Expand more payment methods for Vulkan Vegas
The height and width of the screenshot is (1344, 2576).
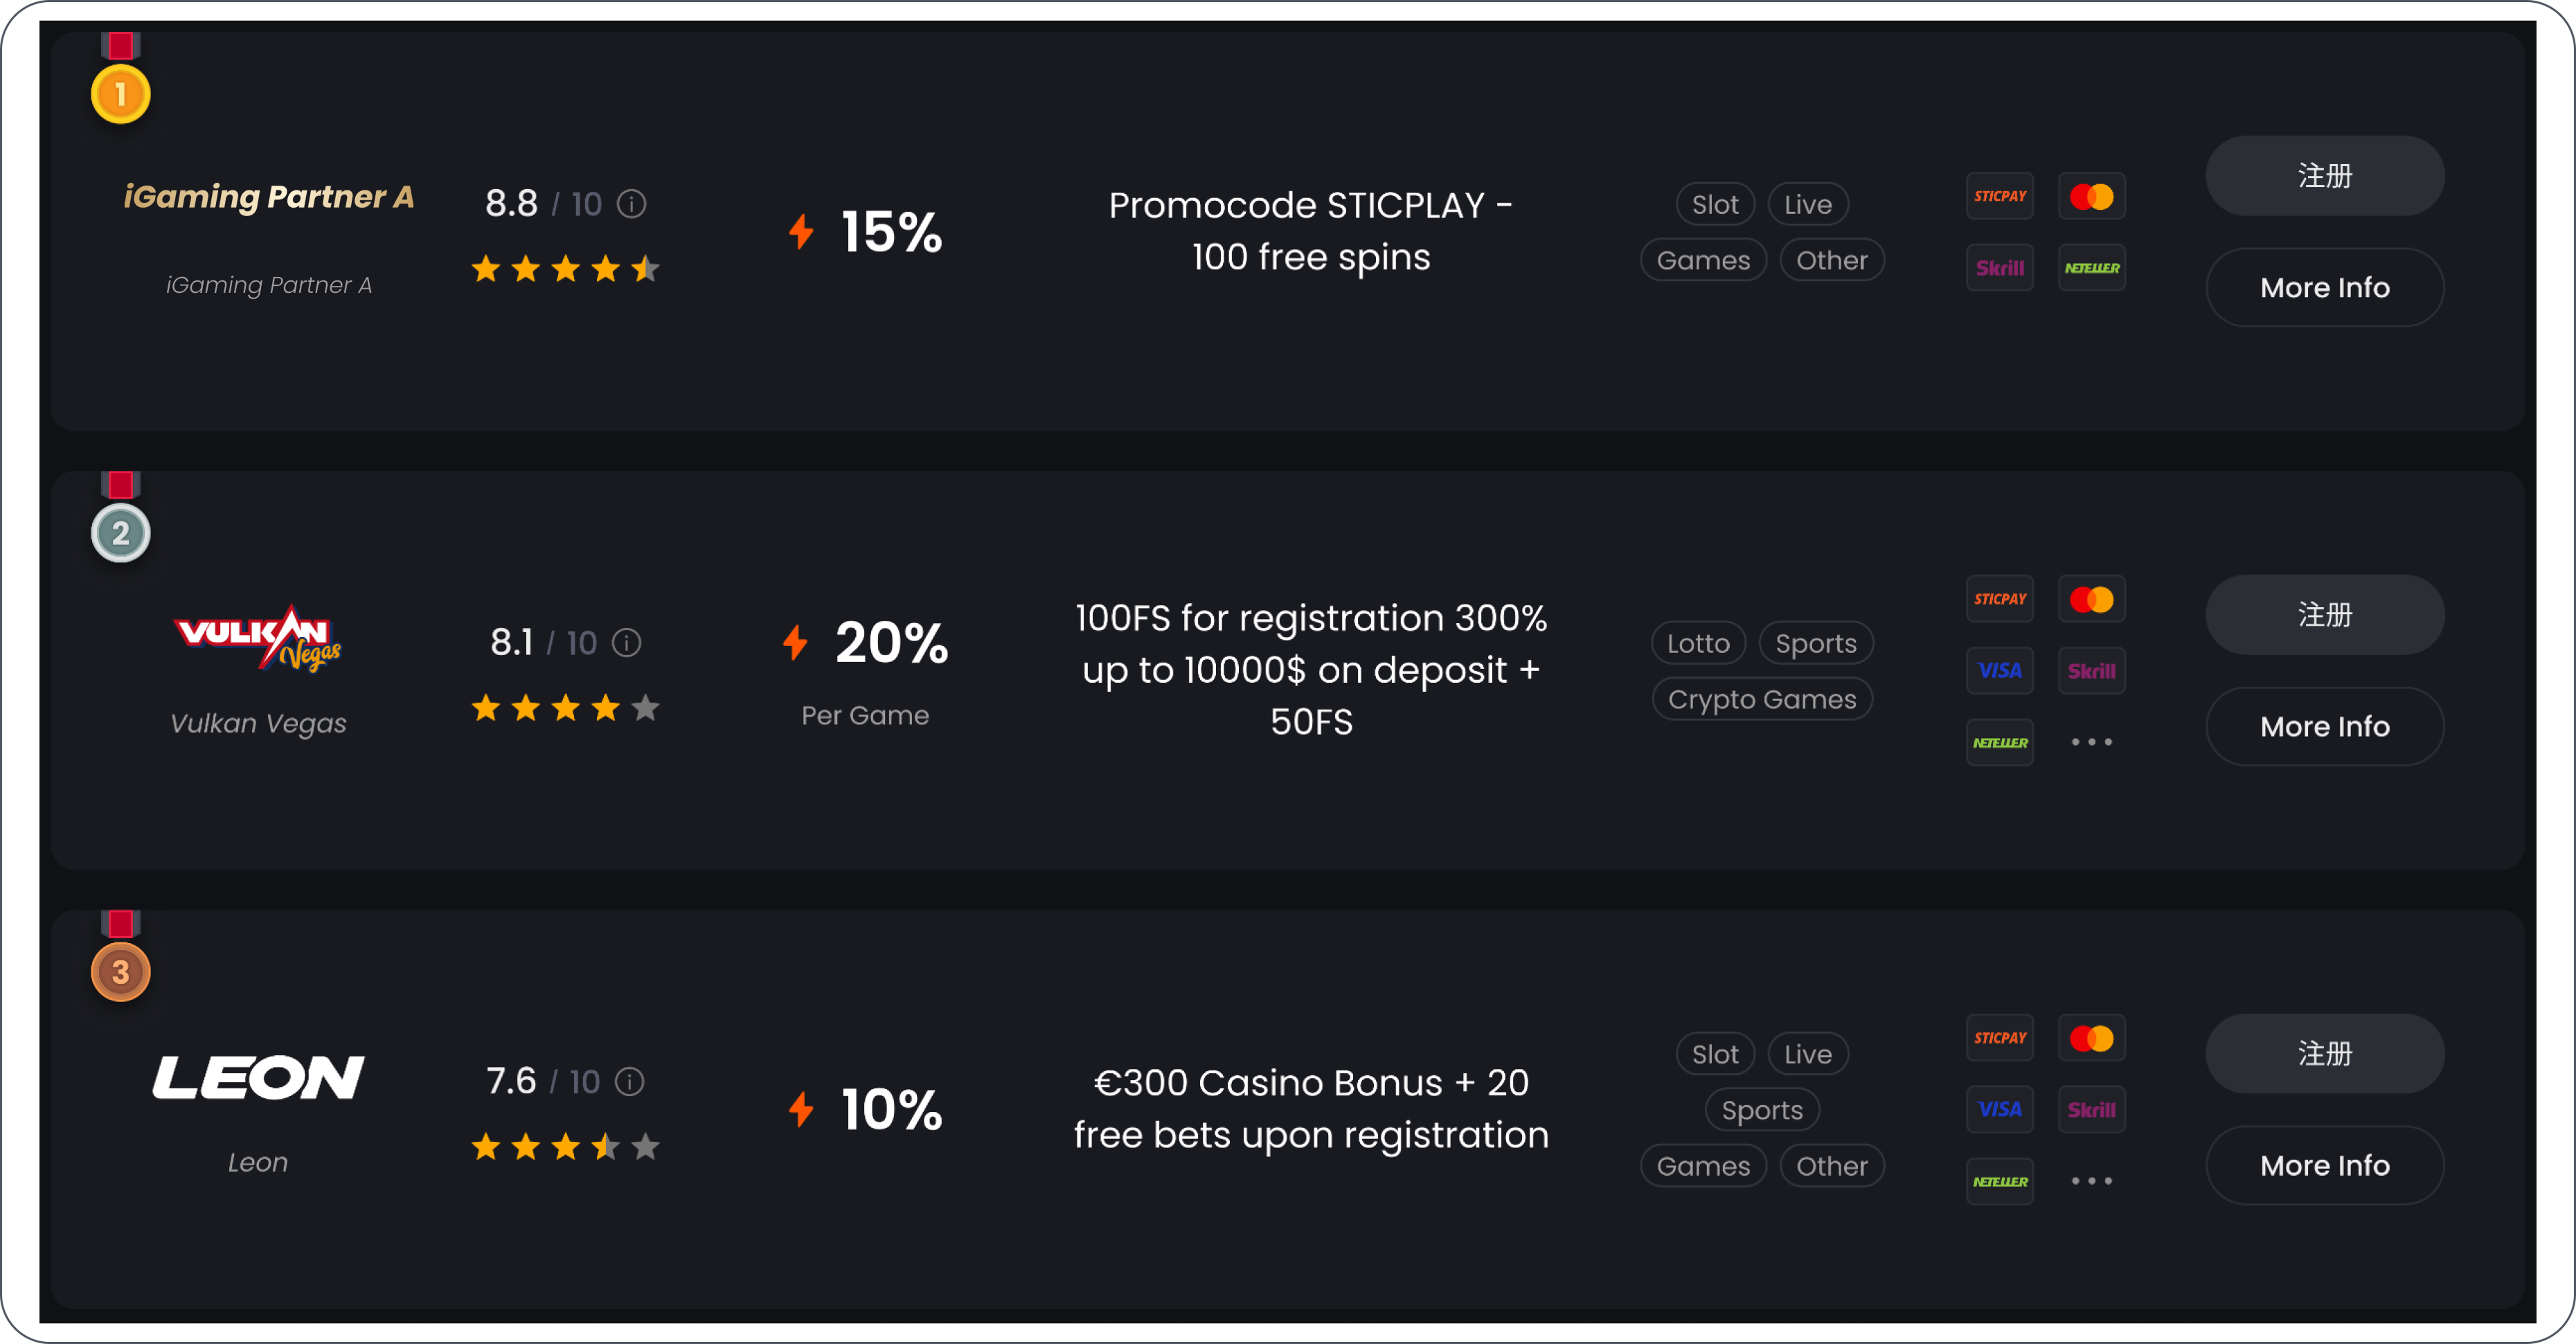[2092, 742]
